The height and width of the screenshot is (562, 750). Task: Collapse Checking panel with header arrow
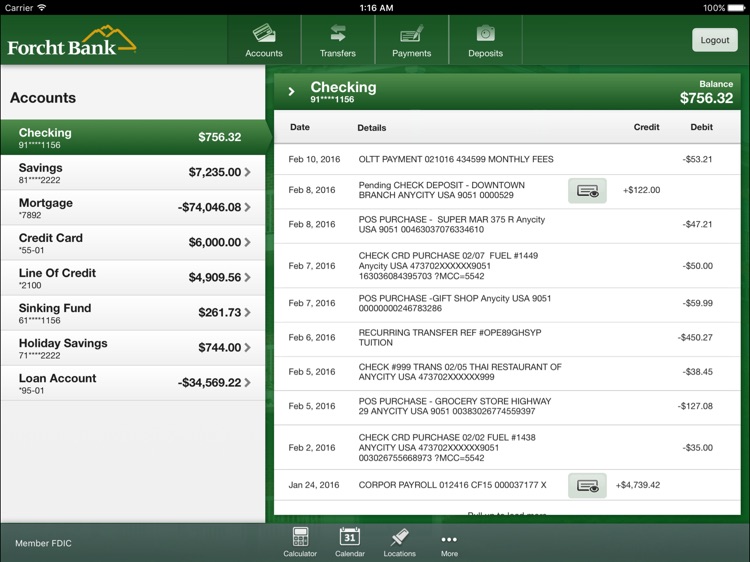click(x=291, y=91)
